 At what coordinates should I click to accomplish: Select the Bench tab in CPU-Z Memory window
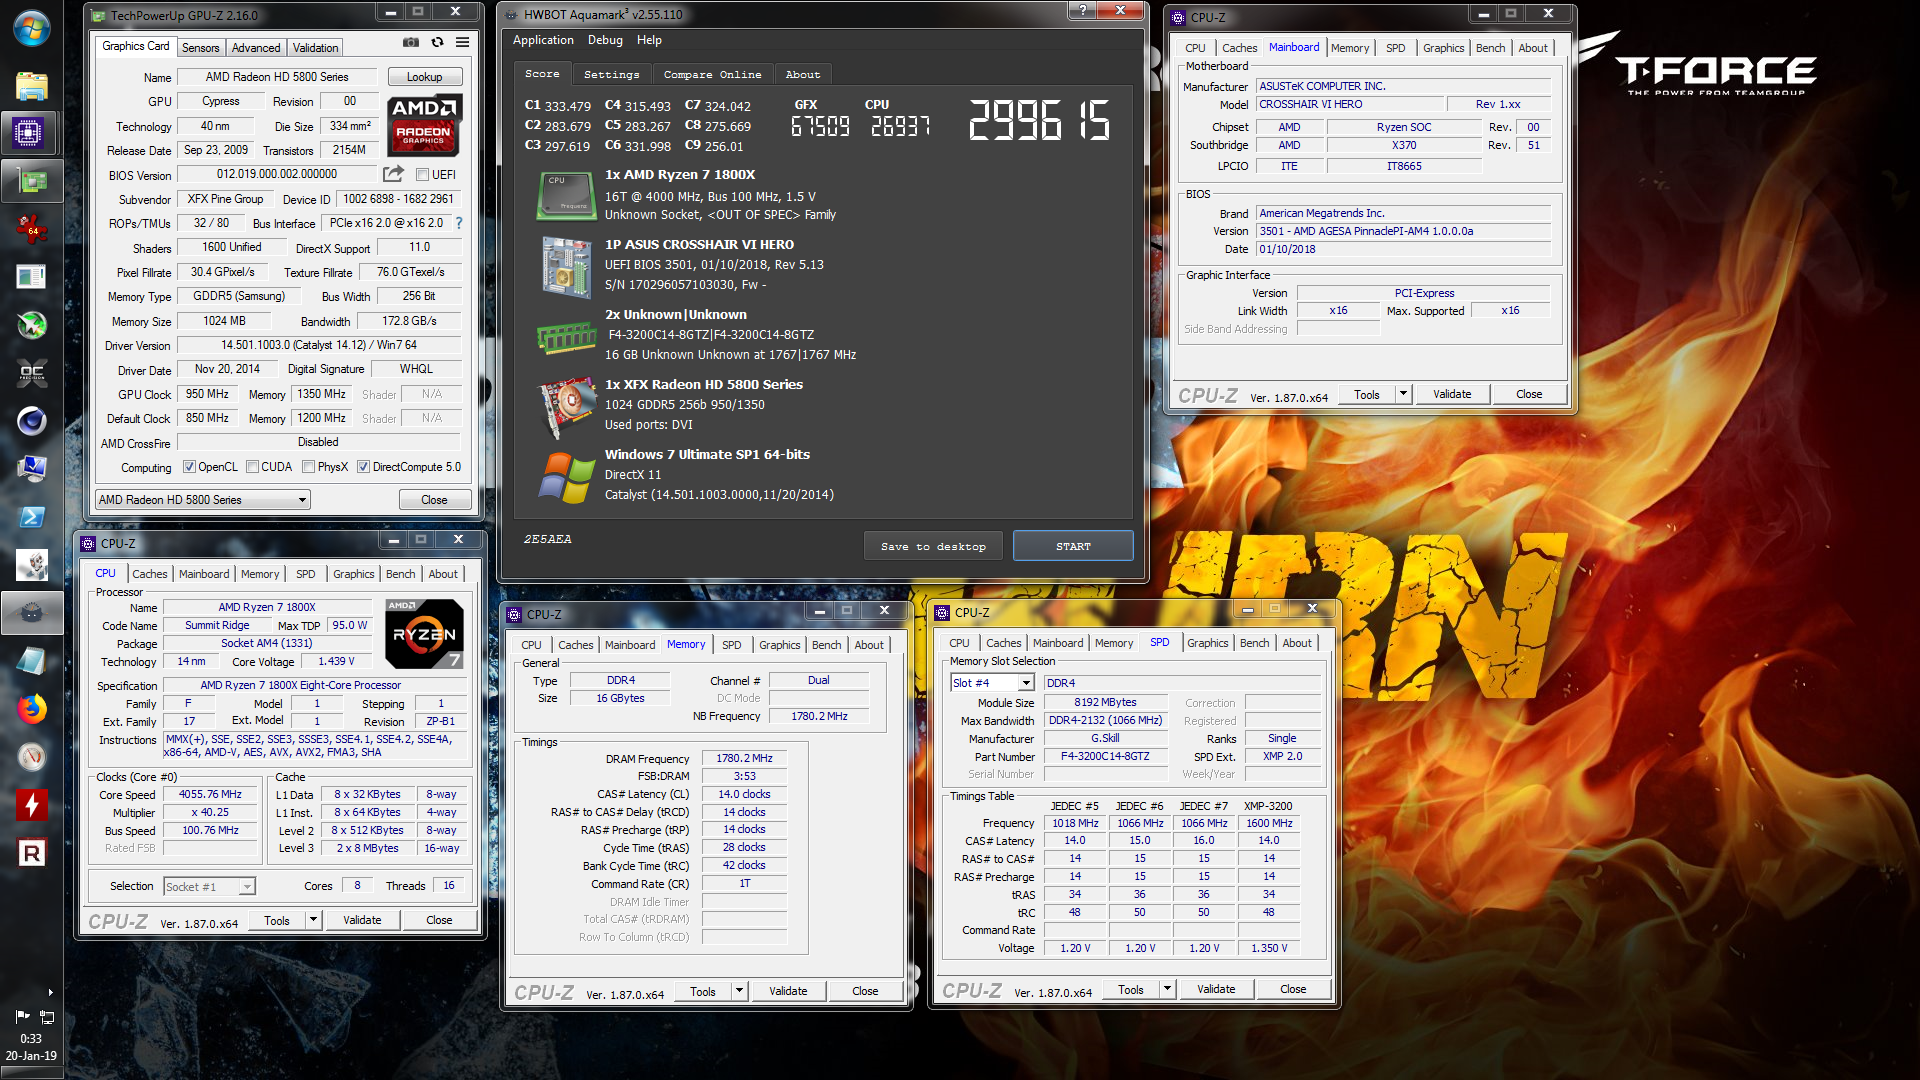[x=826, y=645]
